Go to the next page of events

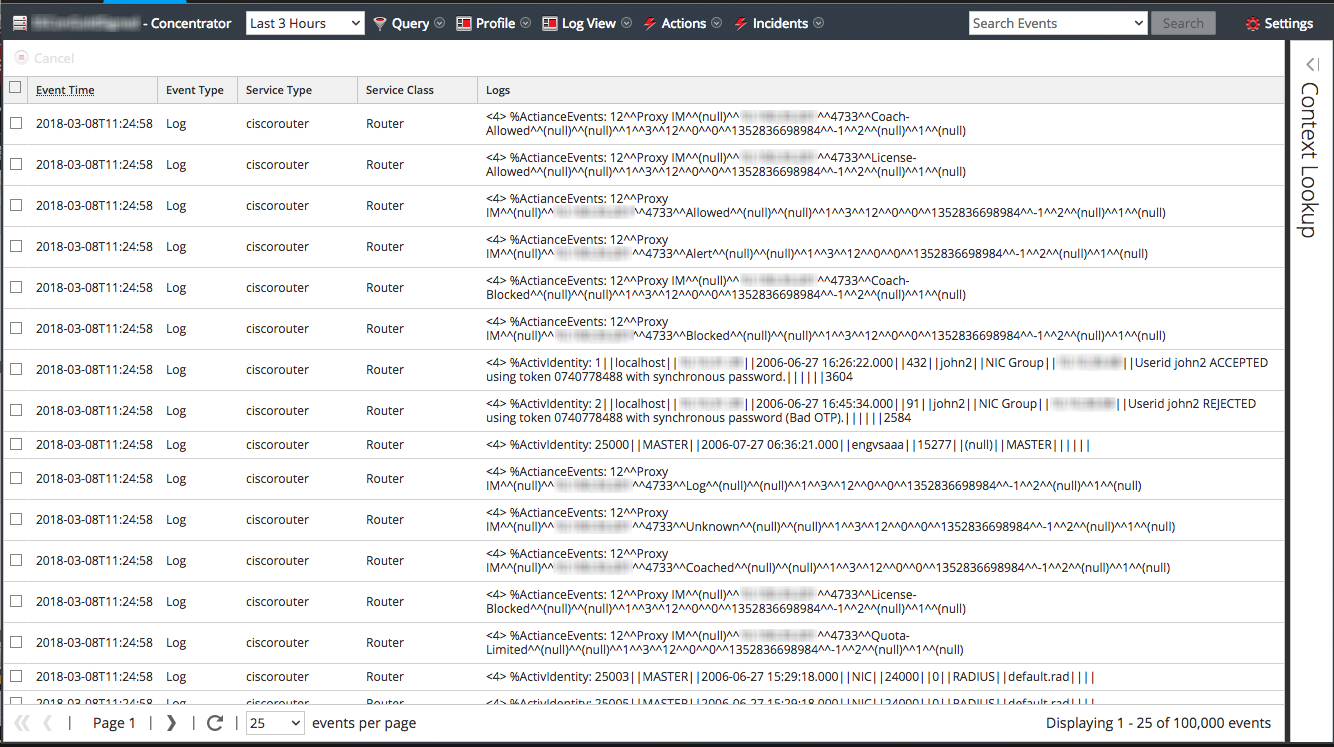(171, 723)
